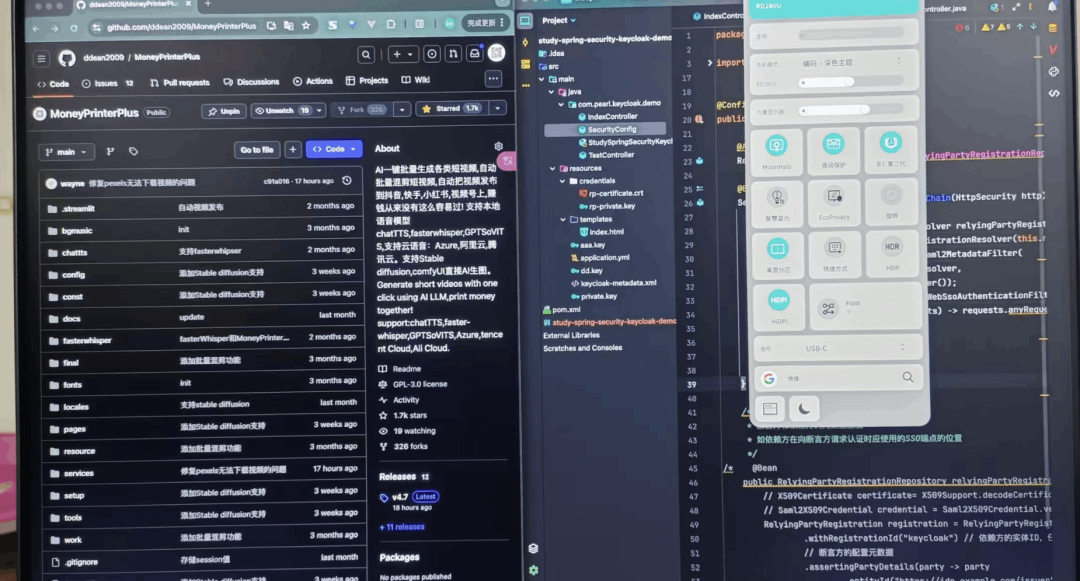This screenshot has height=581, width=1080.
Task: Click the GitHub search icon button
Action: (x=366, y=54)
